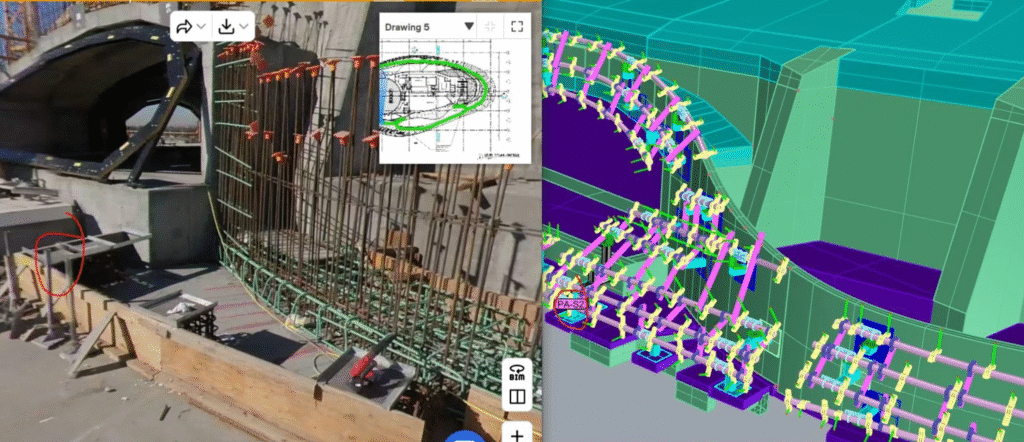
Task: Click the download icon
Action: pyautogui.click(x=227, y=26)
